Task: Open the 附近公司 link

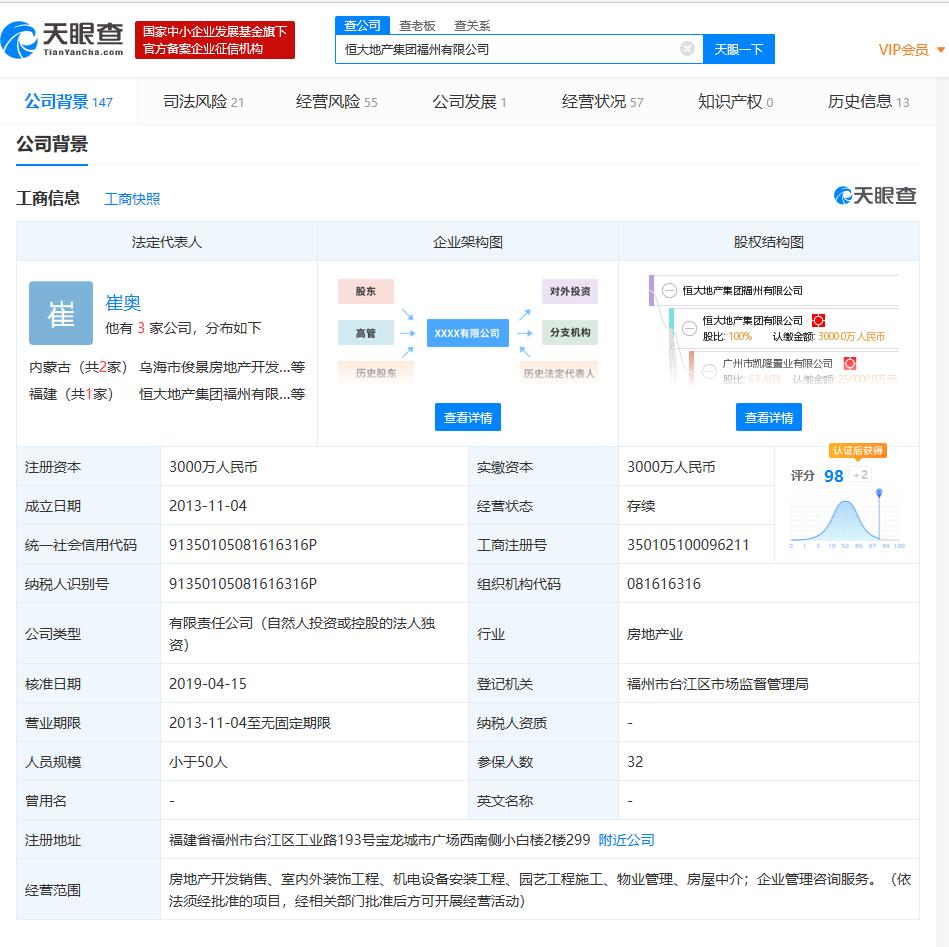Action: coord(626,840)
